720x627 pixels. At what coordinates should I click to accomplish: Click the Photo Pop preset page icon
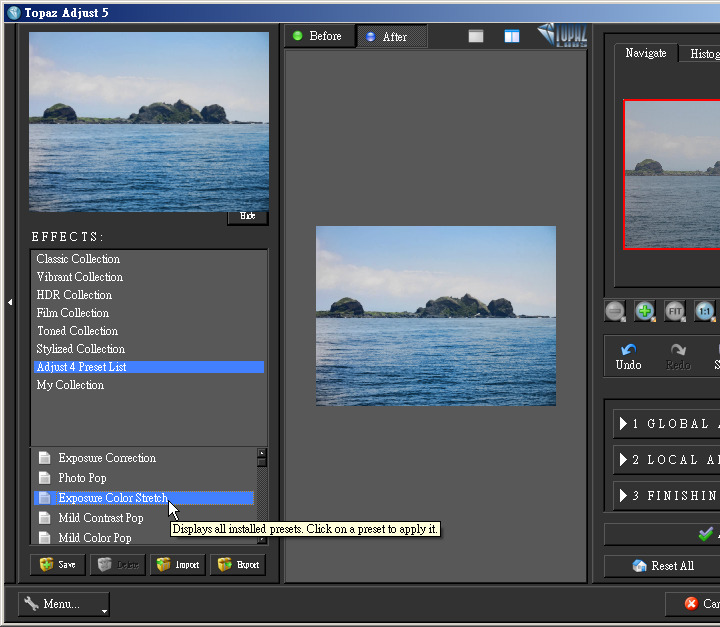(x=45, y=478)
